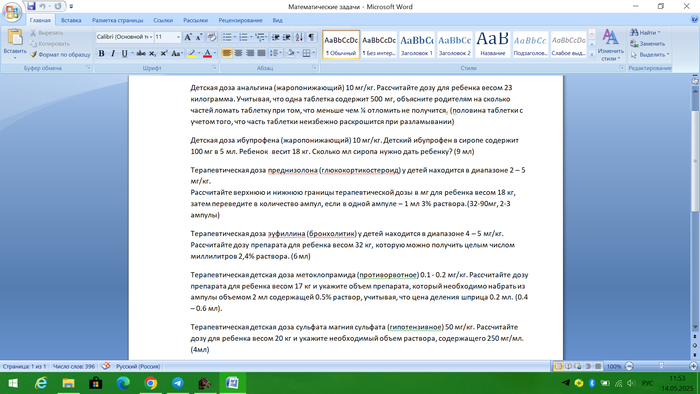Toggle underline formatting button

pos(125,54)
